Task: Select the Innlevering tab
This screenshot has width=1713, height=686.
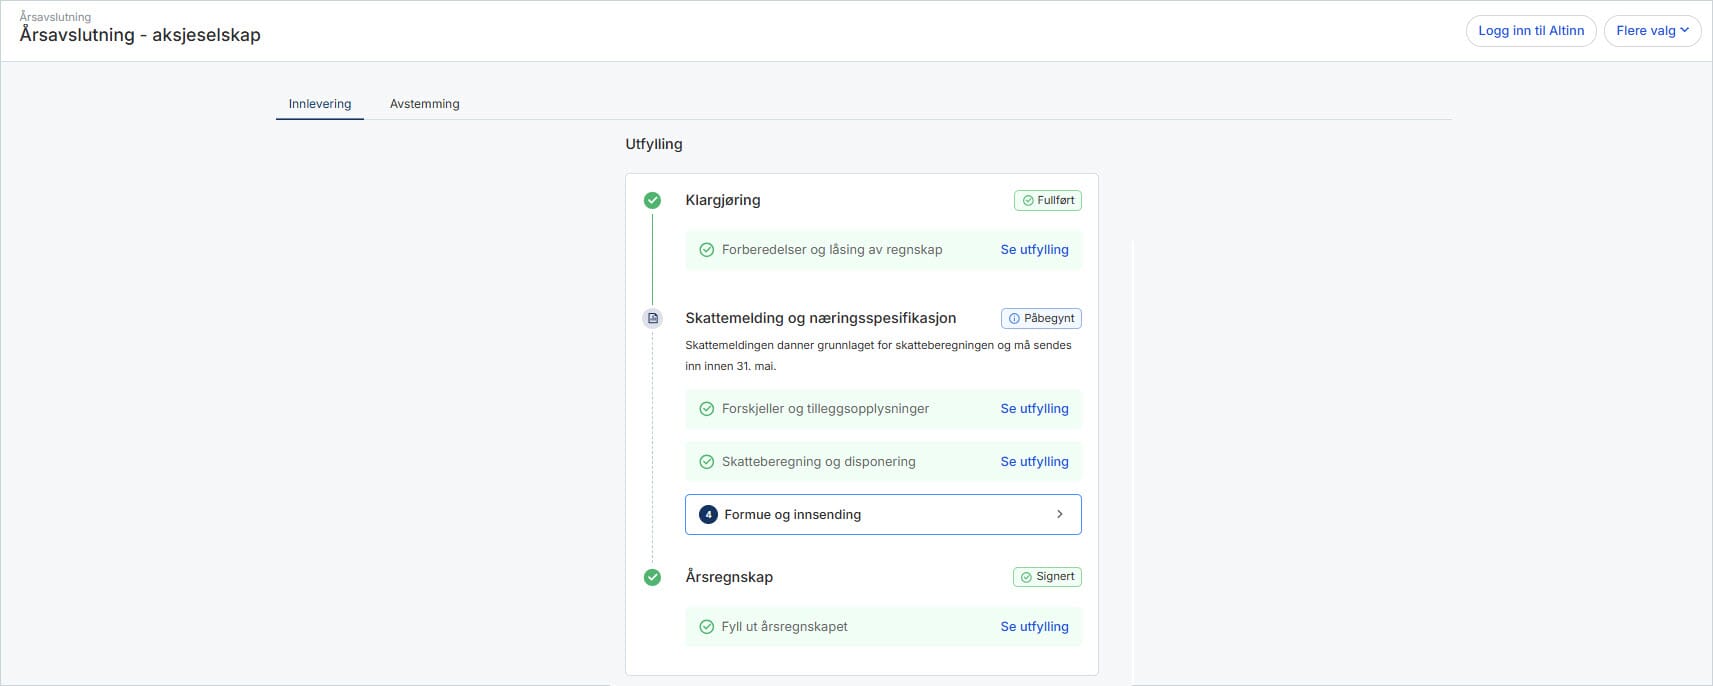Action: [320, 104]
